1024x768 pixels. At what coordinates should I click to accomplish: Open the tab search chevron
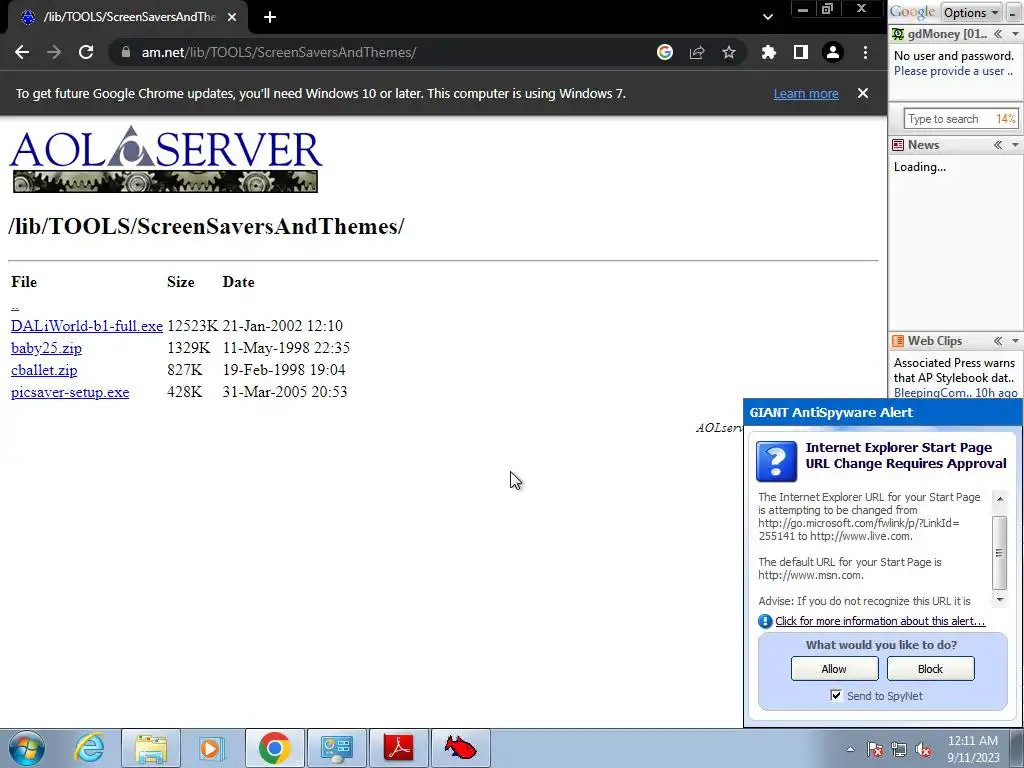[x=768, y=17]
